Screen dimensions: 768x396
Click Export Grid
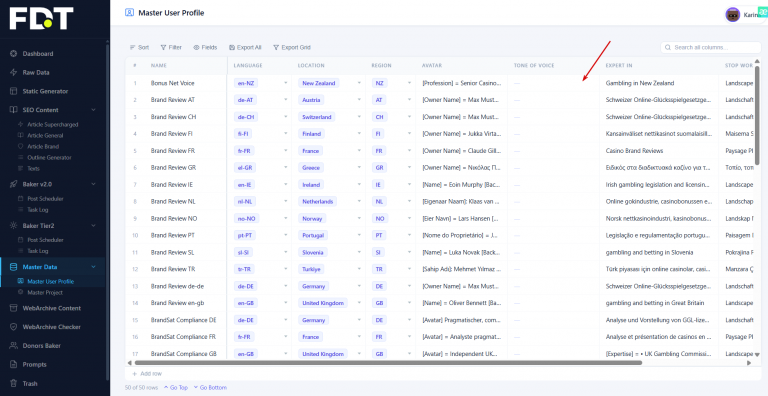pos(292,48)
